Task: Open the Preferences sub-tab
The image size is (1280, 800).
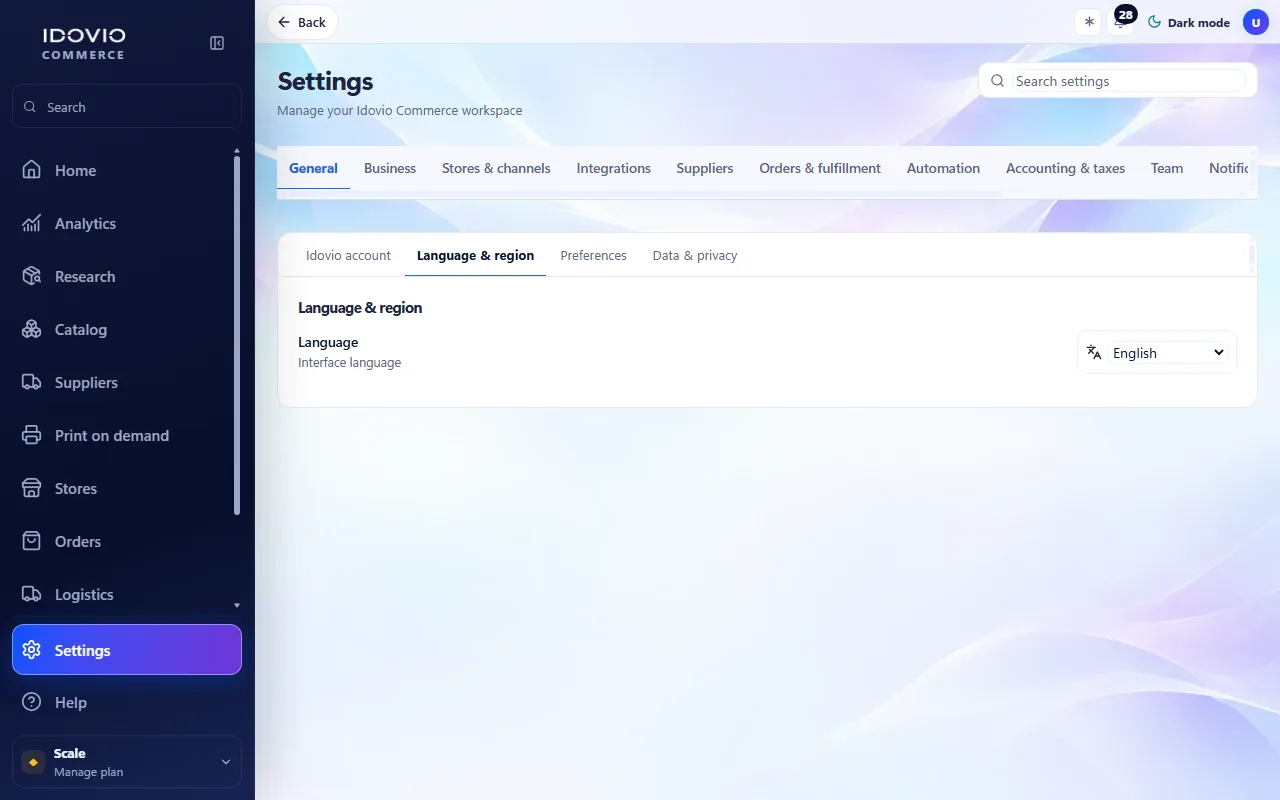Action: point(593,256)
